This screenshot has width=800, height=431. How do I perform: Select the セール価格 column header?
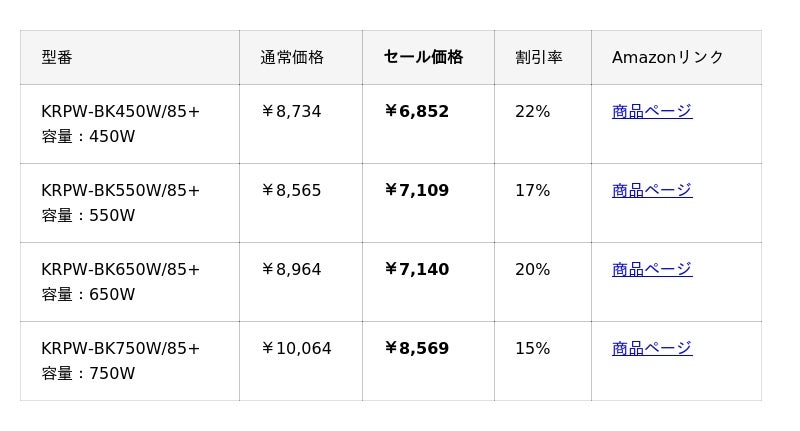(423, 58)
